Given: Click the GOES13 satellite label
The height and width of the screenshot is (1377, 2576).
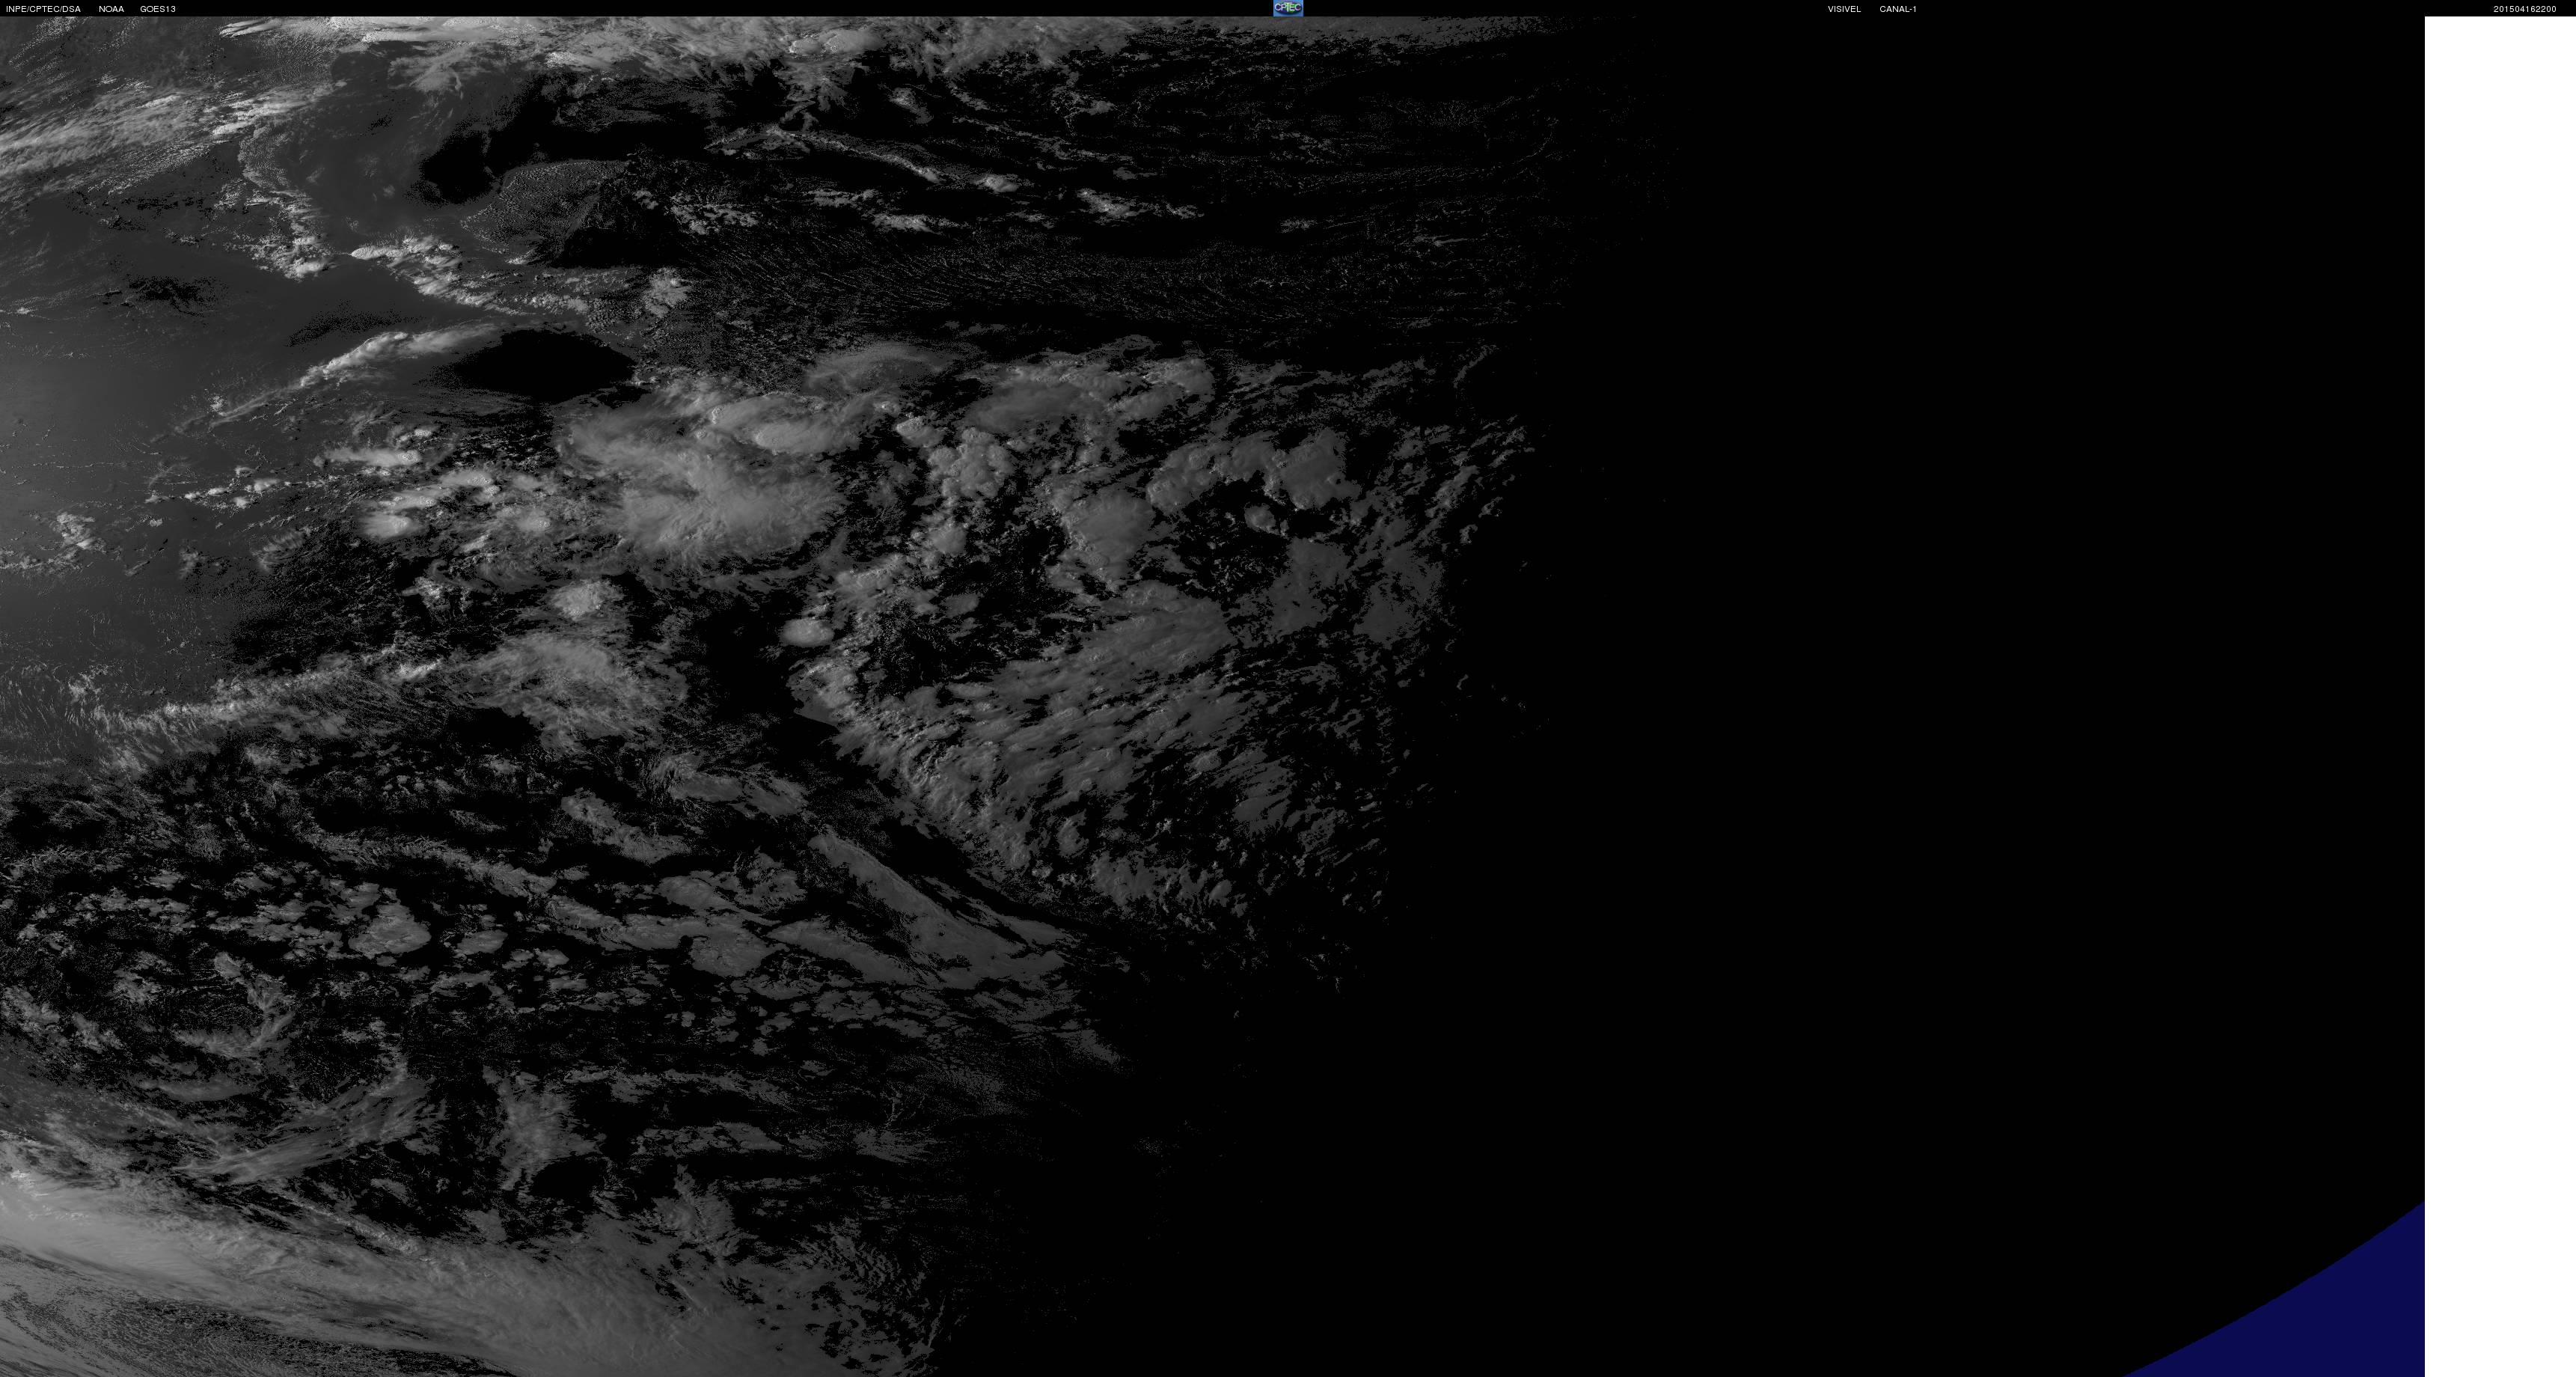Looking at the screenshot, I should [x=158, y=9].
